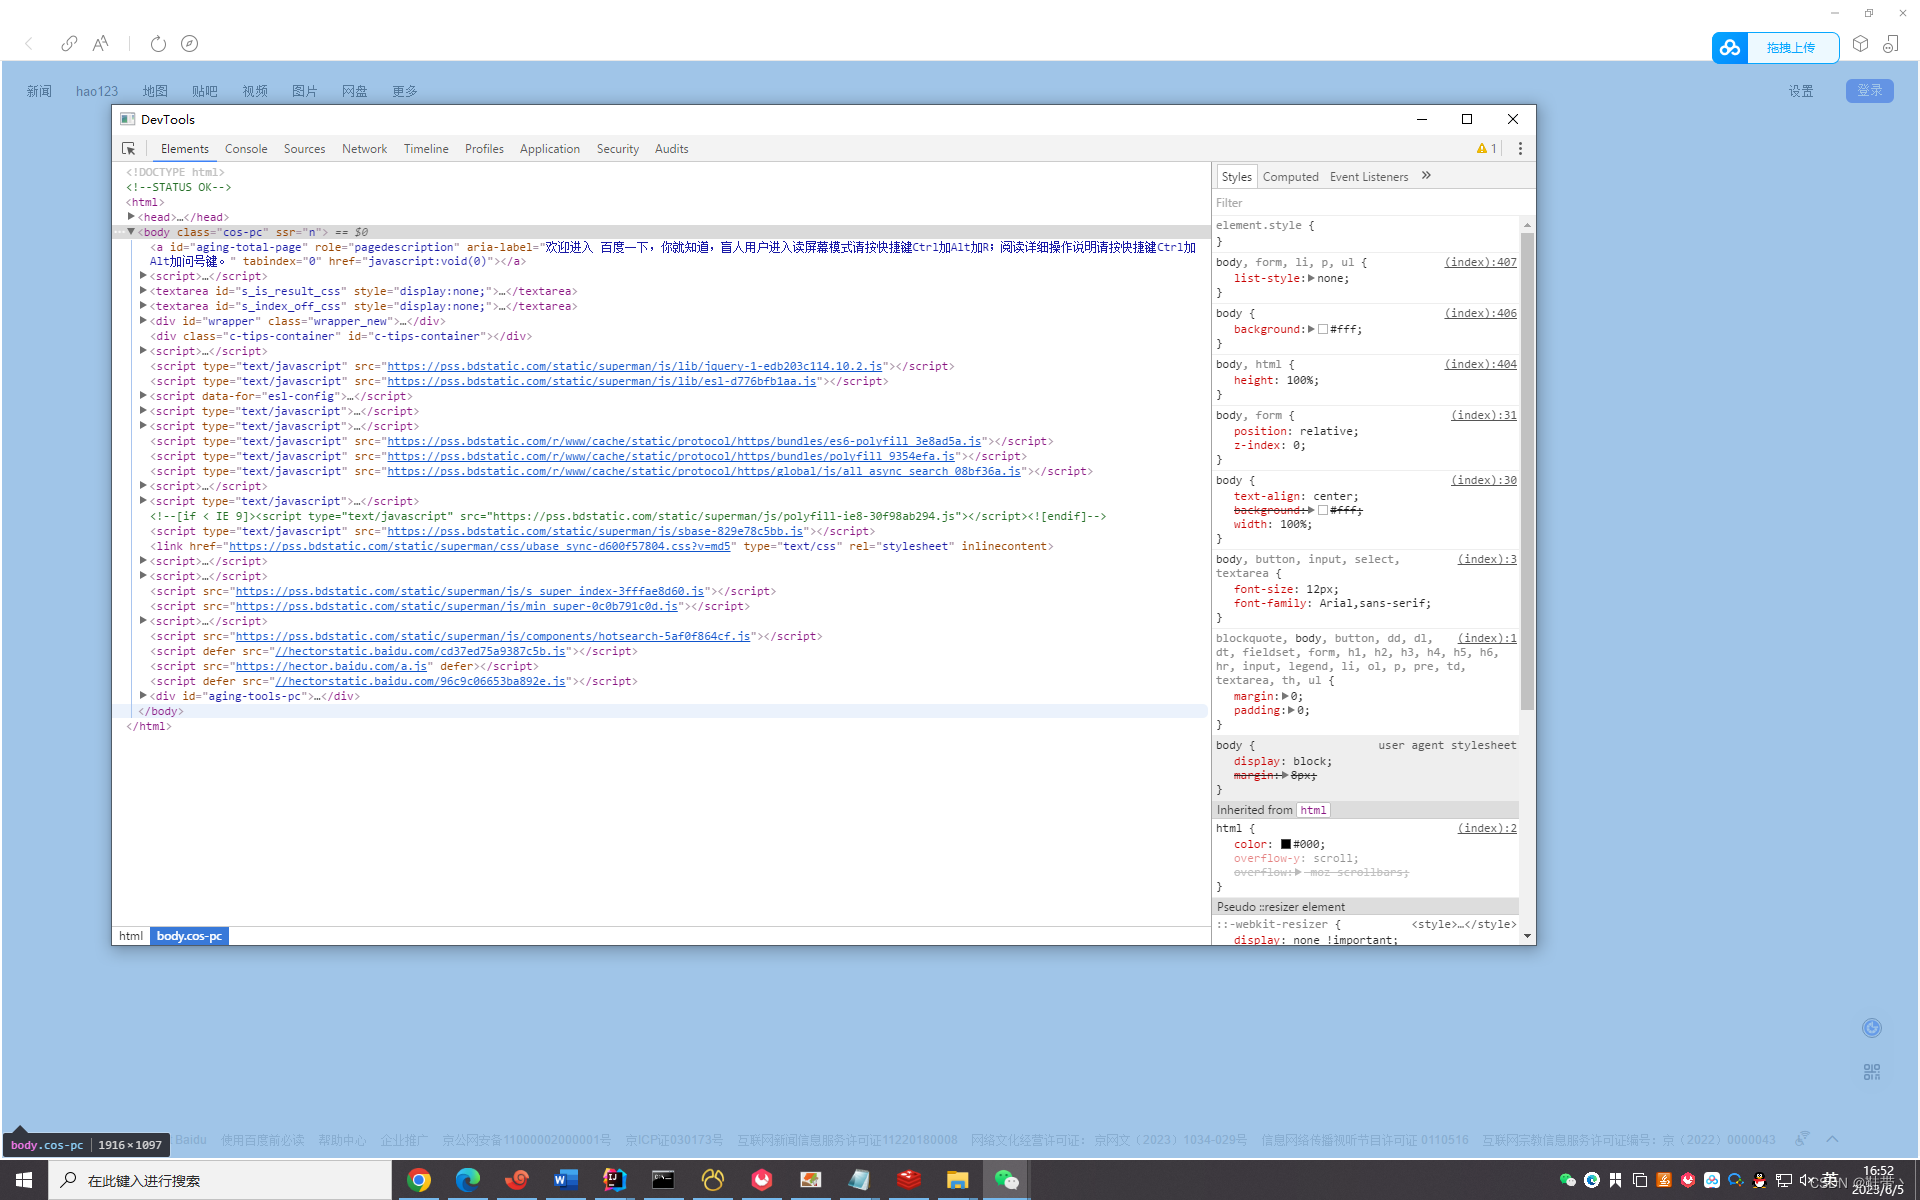1920x1200 pixels.
Task: Expand margin shorthand in blockquote rule
Action: point(1285,696)
